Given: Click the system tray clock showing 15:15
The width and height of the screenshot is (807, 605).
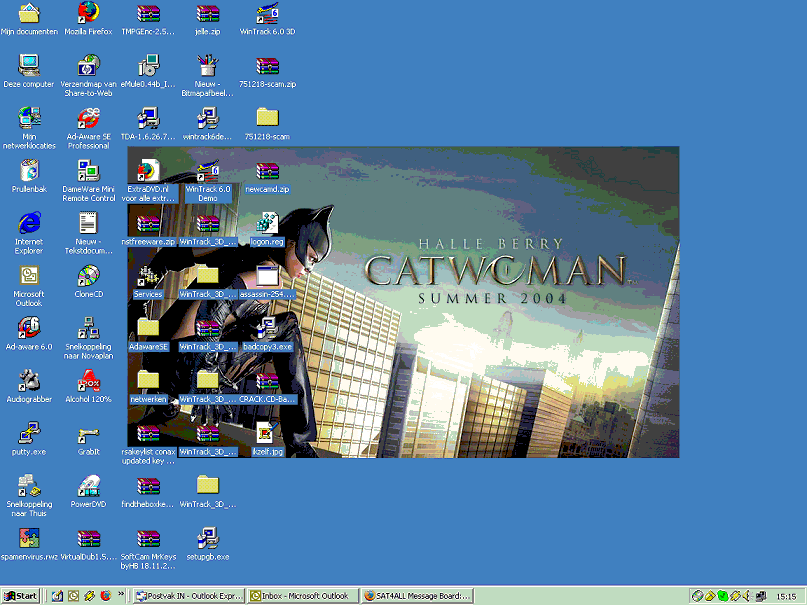Looking at the screenshot, I should pyautogui.click(x=786, y=596).
